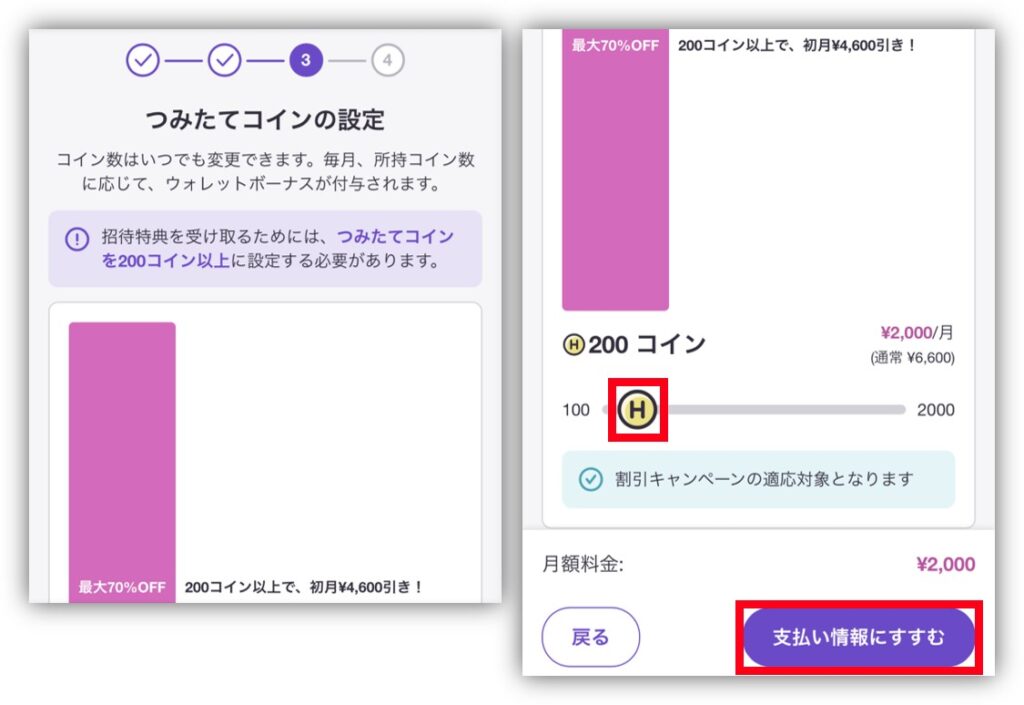The image size is (1024, 705).
Task: Click the slider minimum label 100
Action: click(576, 410)
